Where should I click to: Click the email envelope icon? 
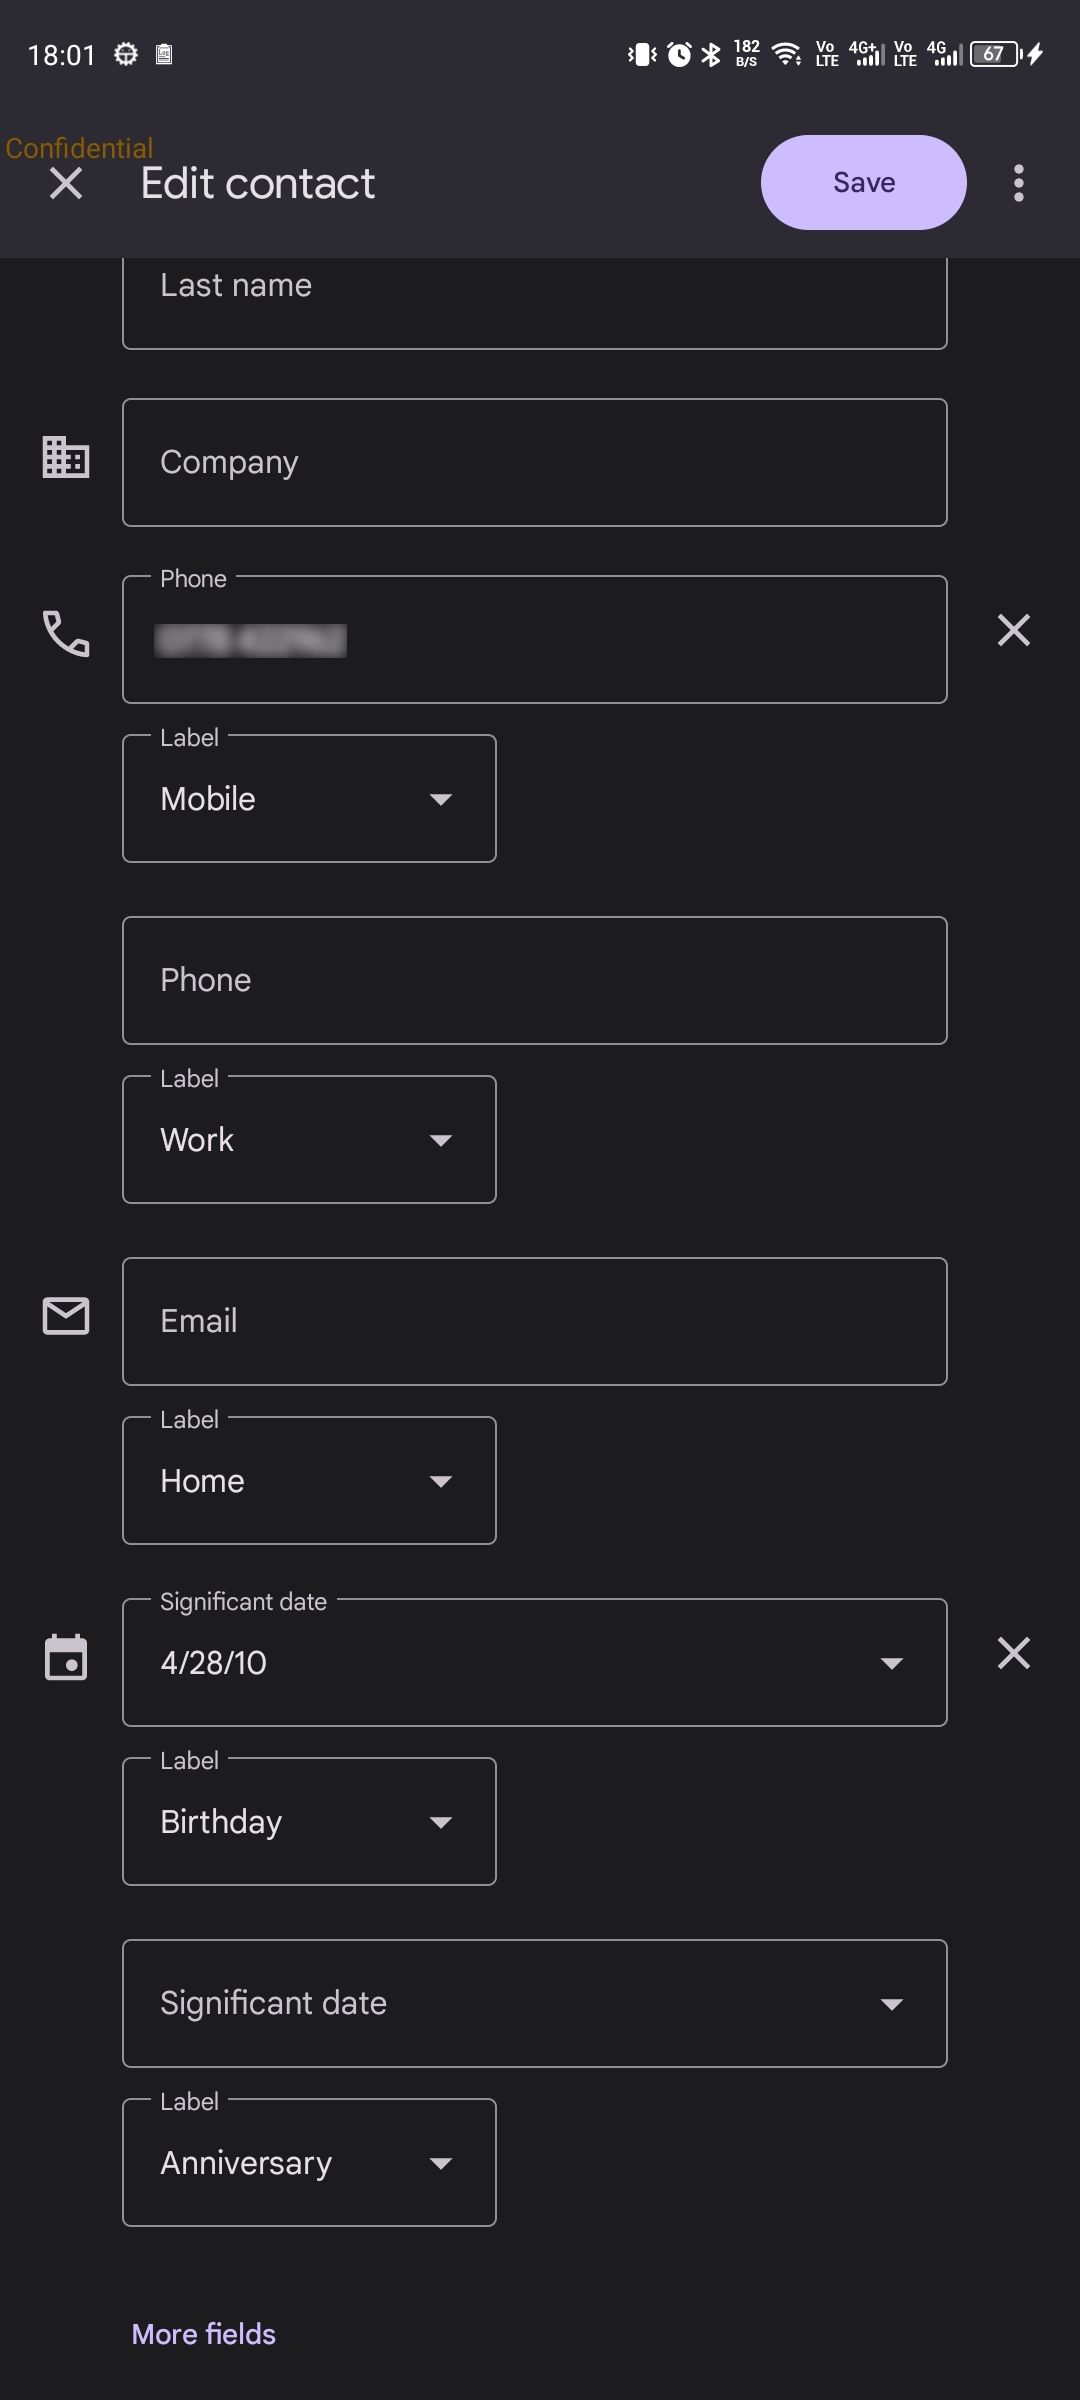tap(65, 1317)
